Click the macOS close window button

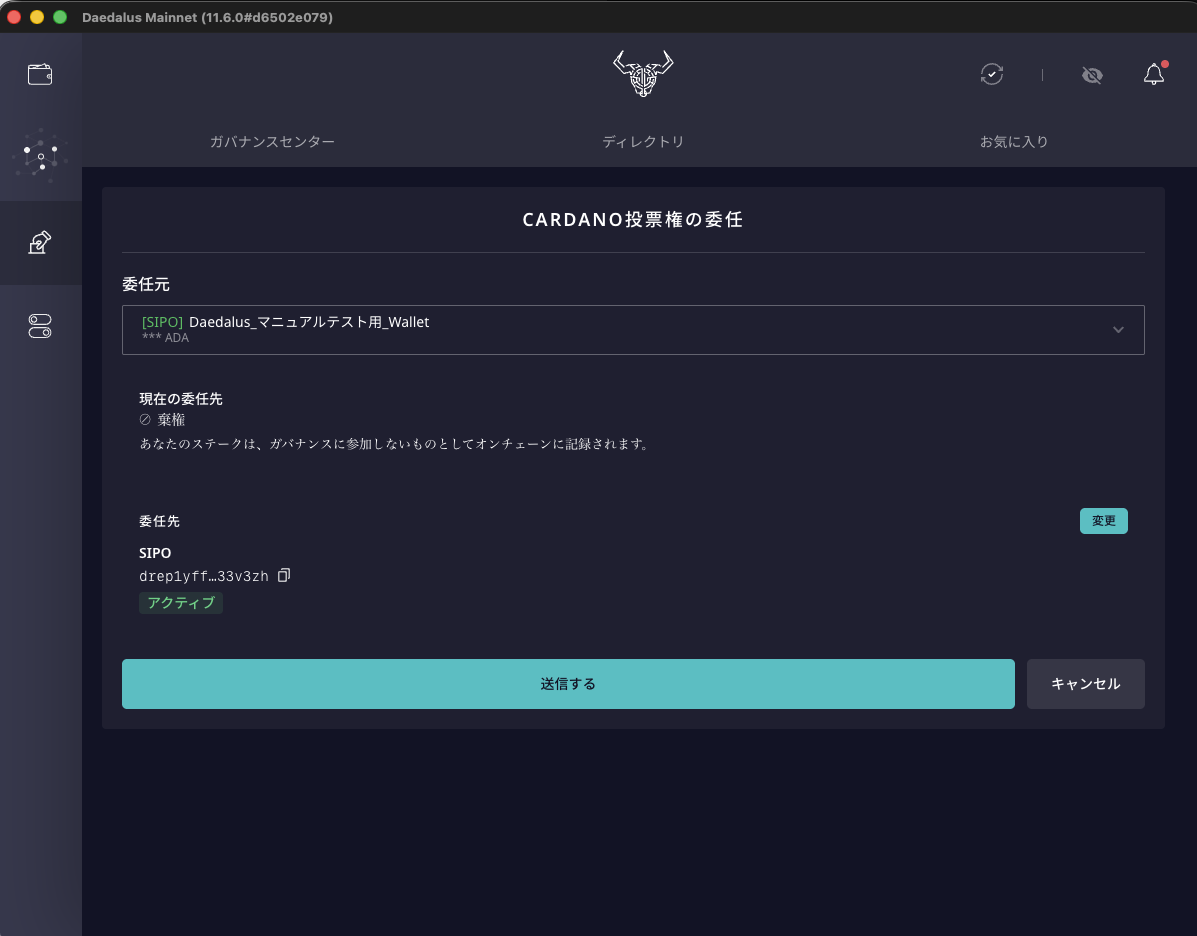[14, 17]
